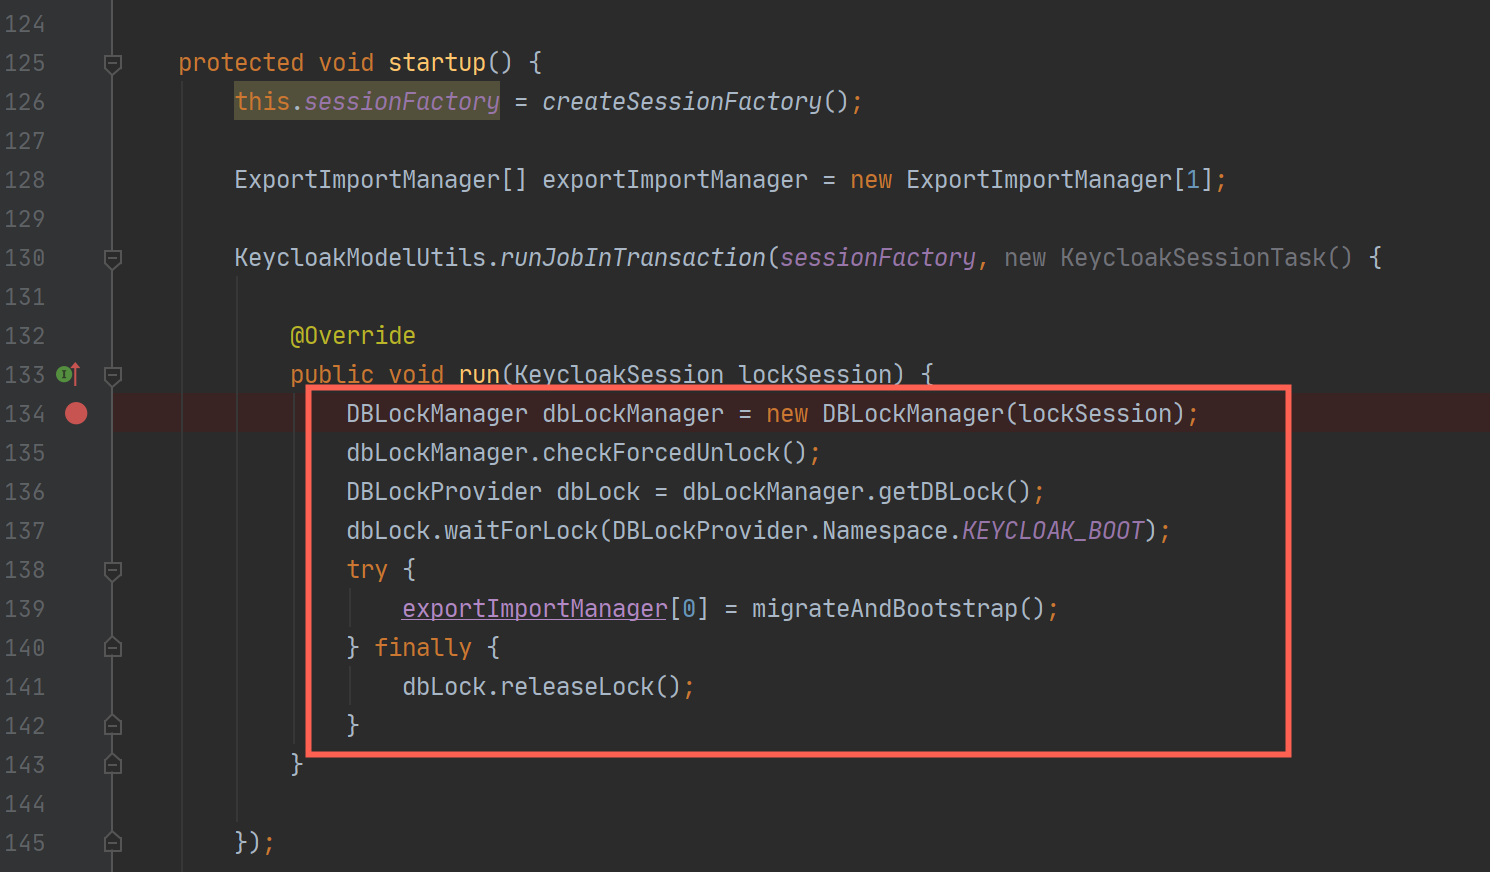Viewport: 1490px width, 872px height.
Task: Click the @Override annotation
Action: (x=353, y=336)
